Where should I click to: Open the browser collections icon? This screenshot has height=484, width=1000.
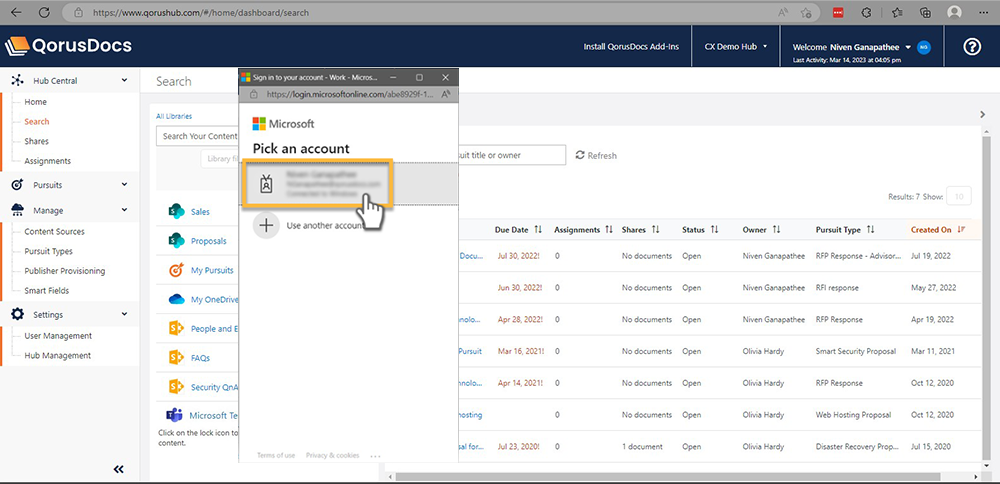[925, 12]
